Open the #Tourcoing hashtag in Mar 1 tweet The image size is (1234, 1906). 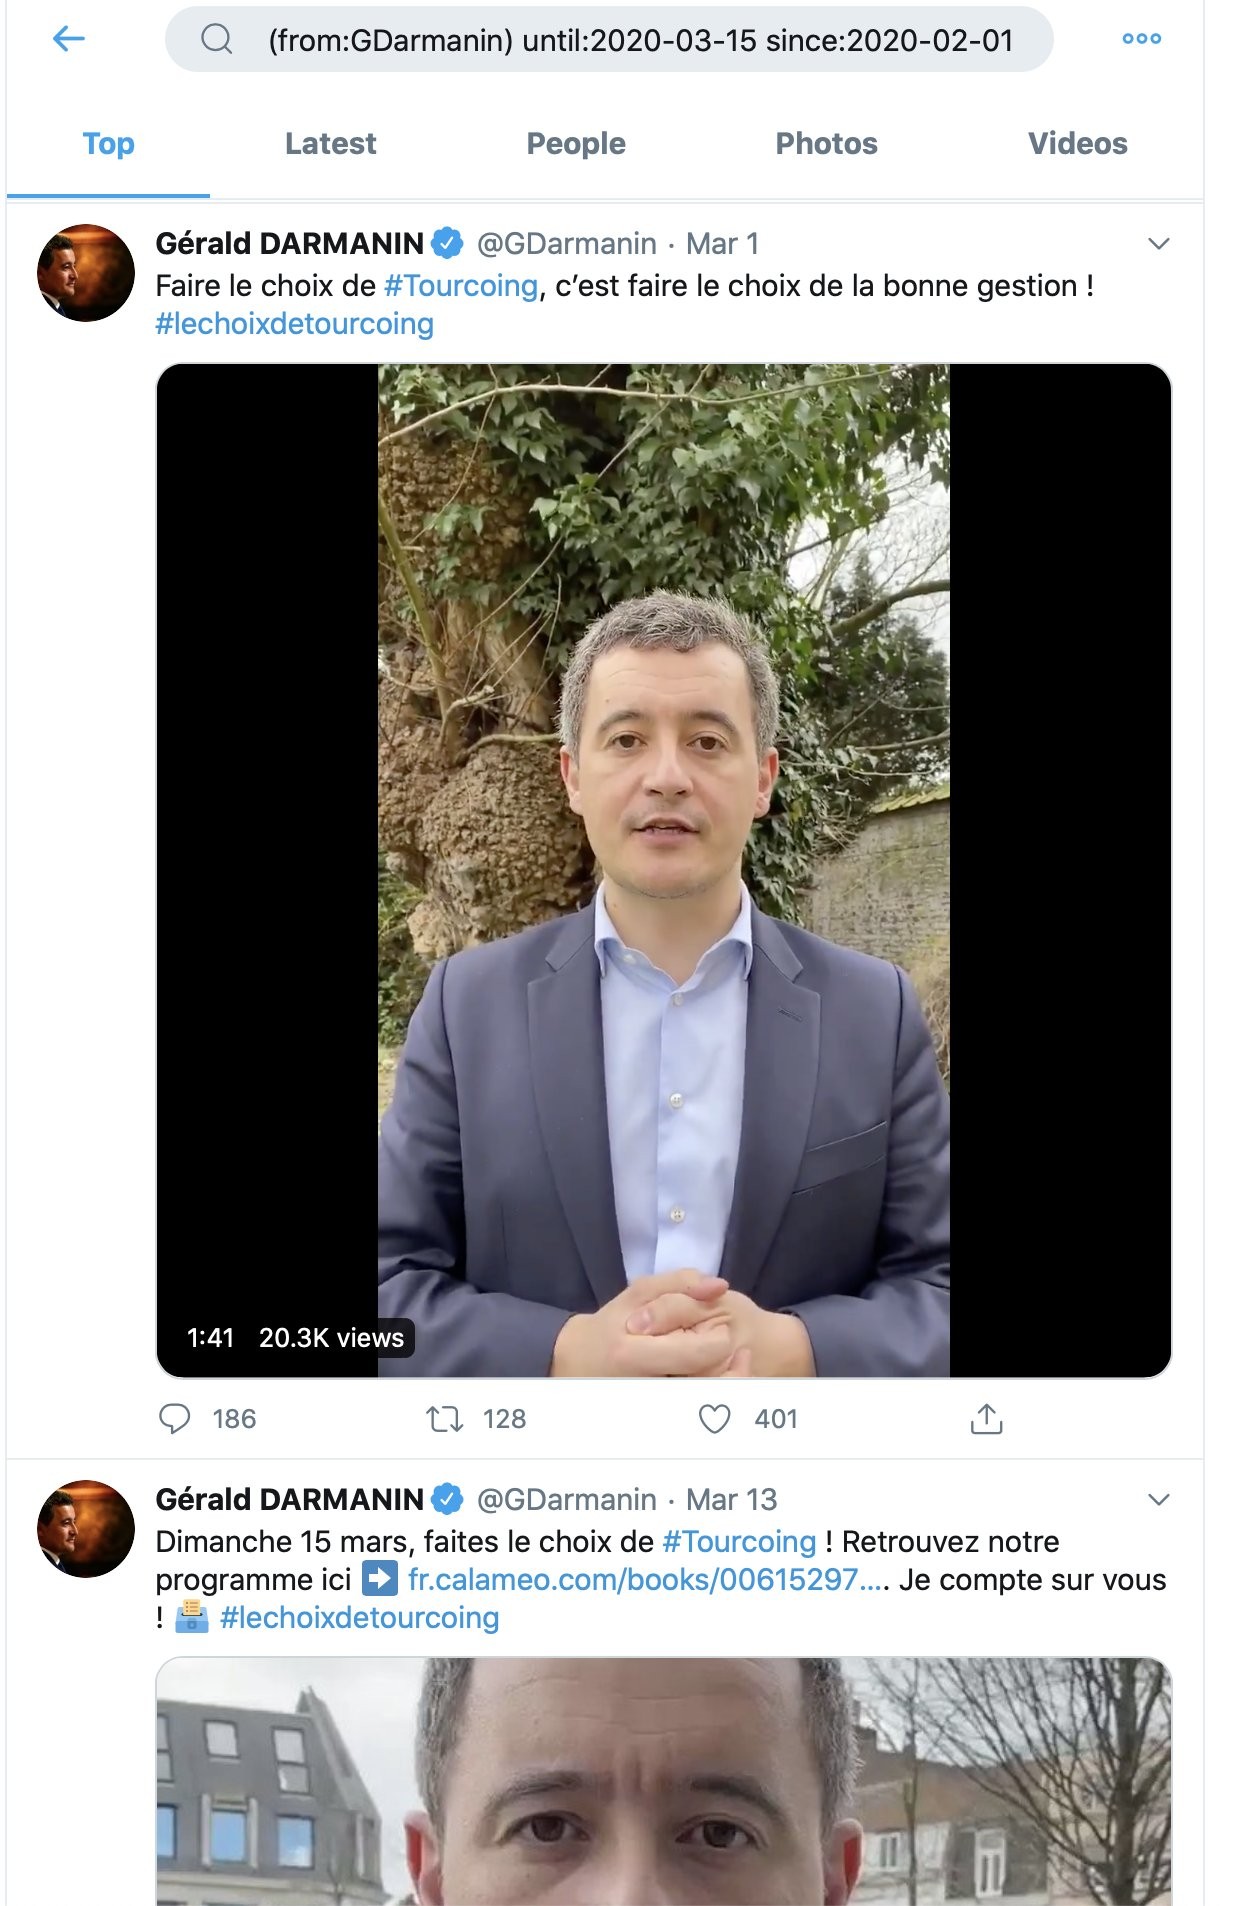coord(461,286)
